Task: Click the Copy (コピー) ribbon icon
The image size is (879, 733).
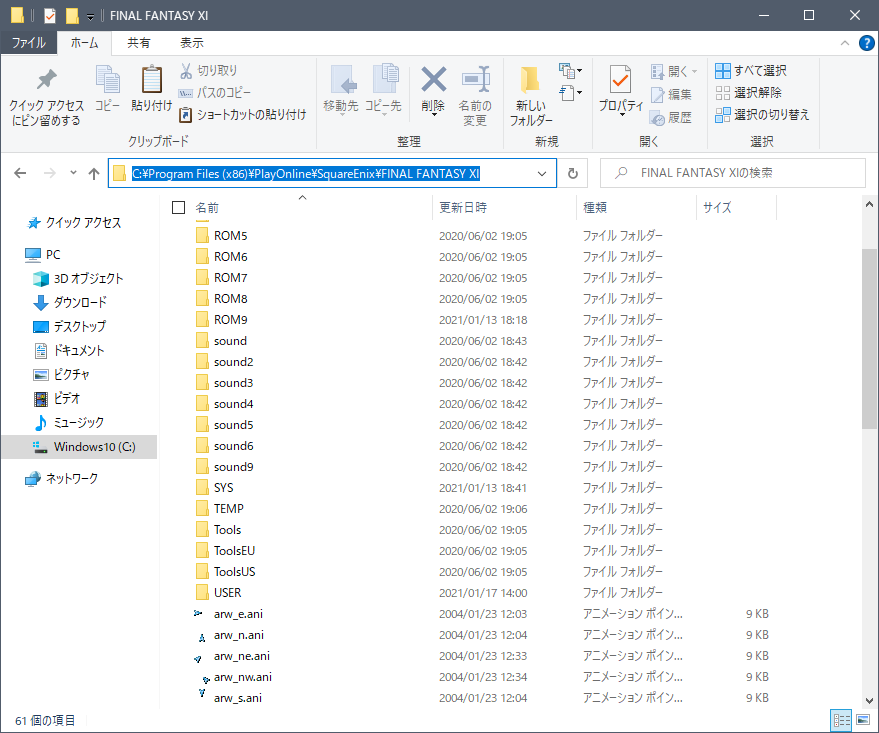Action: (x=107, y=88)
